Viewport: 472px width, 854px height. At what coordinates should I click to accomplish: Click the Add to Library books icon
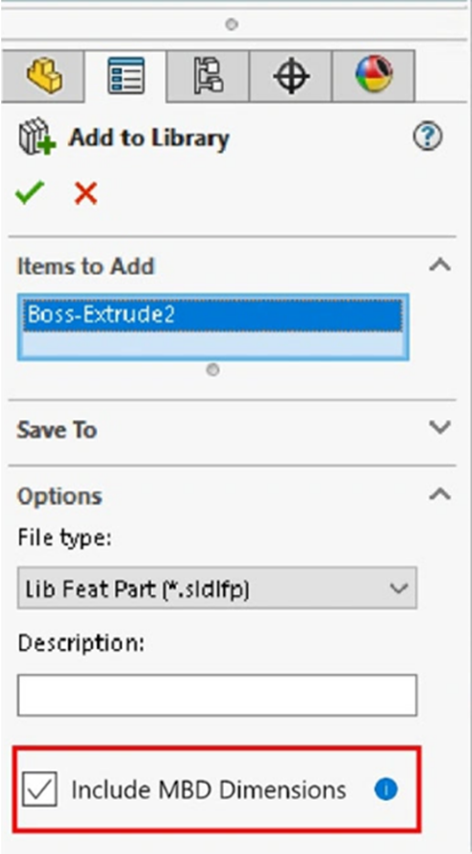coord(37,138)
